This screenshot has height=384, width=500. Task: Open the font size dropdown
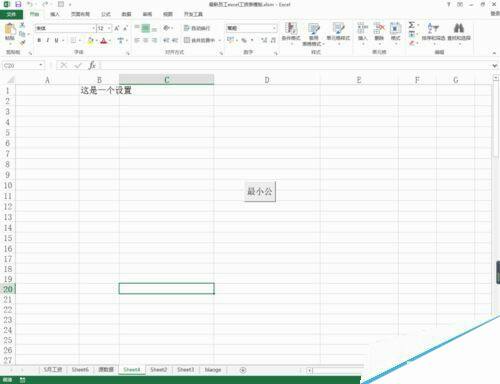(x=109, y=28)
